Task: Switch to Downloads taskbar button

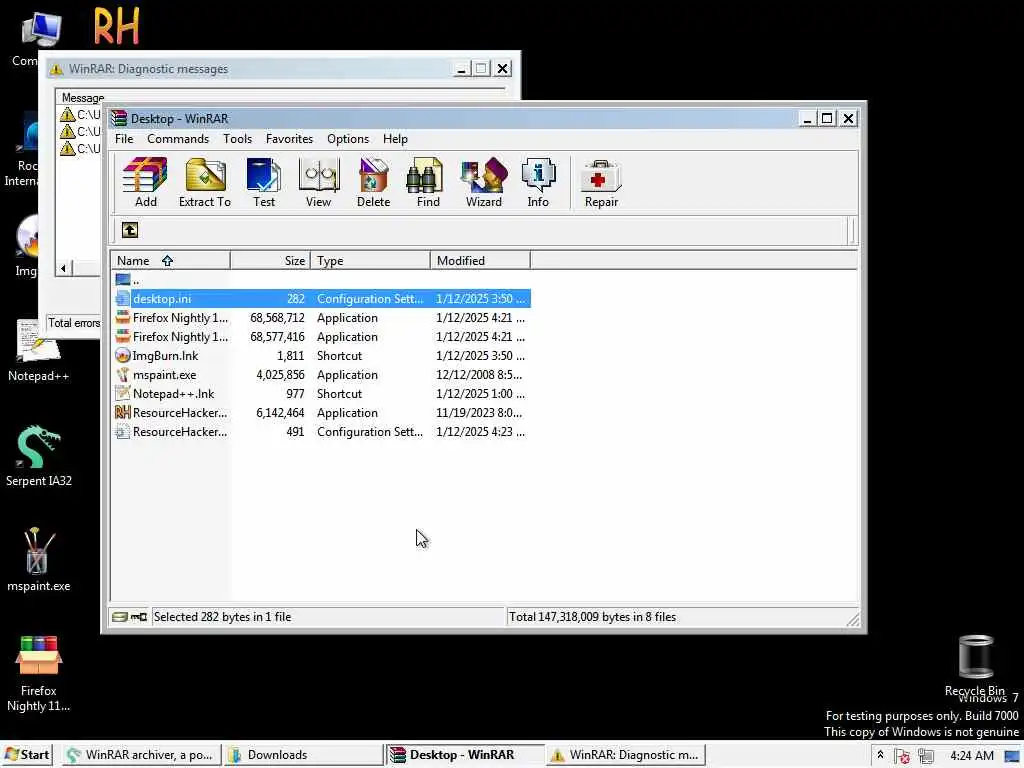Action: point(303,755)
